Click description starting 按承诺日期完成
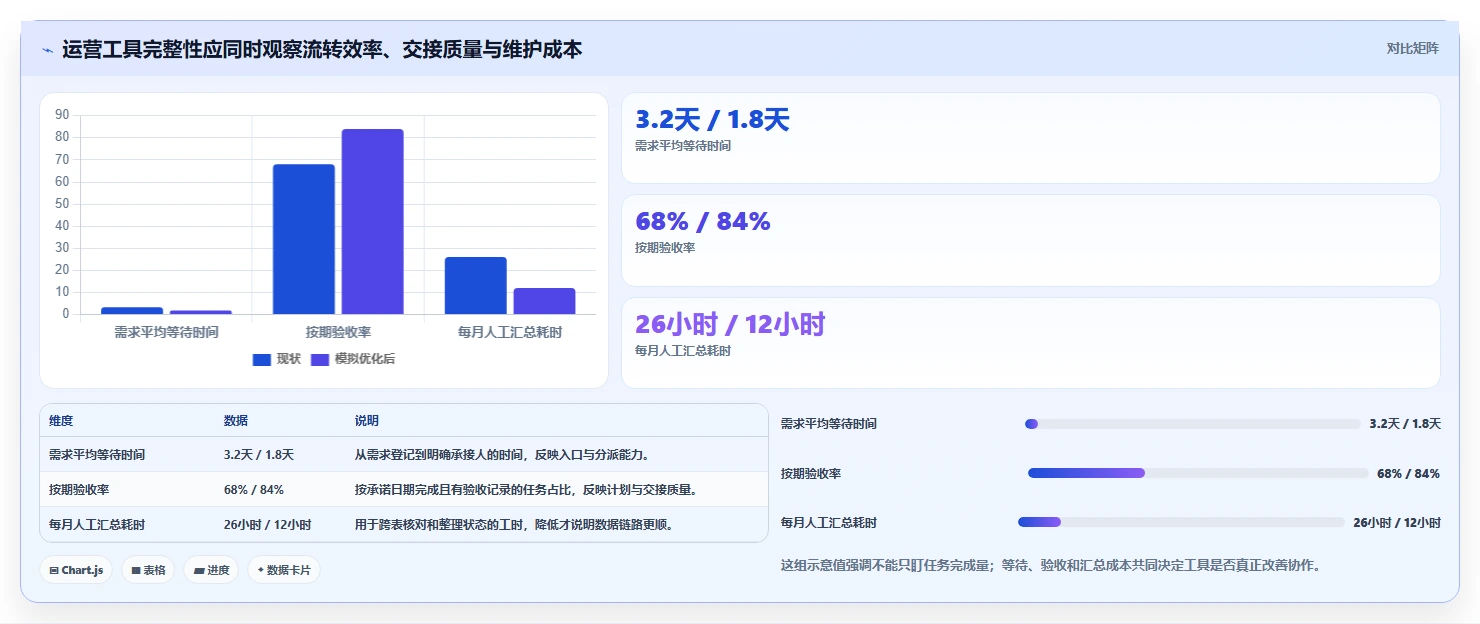 (526, 490)
